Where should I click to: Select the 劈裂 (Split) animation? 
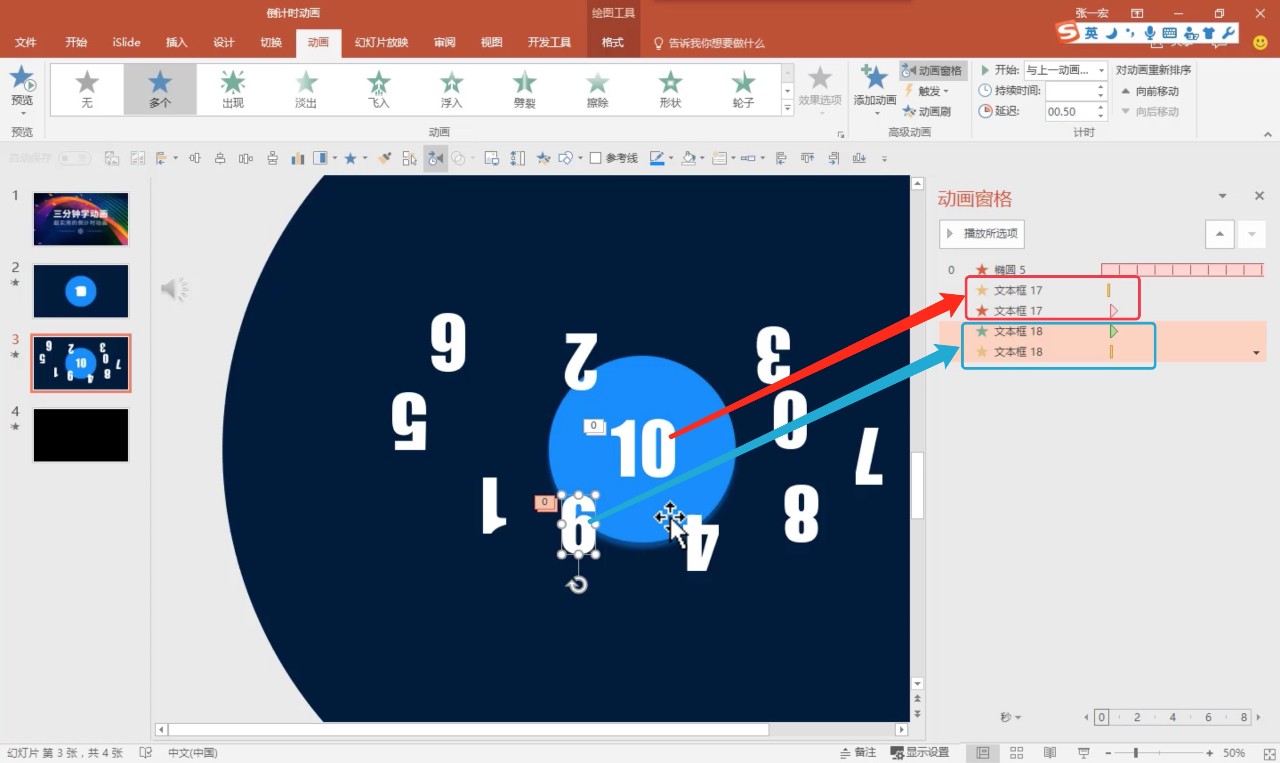click(x=524, y=89)
